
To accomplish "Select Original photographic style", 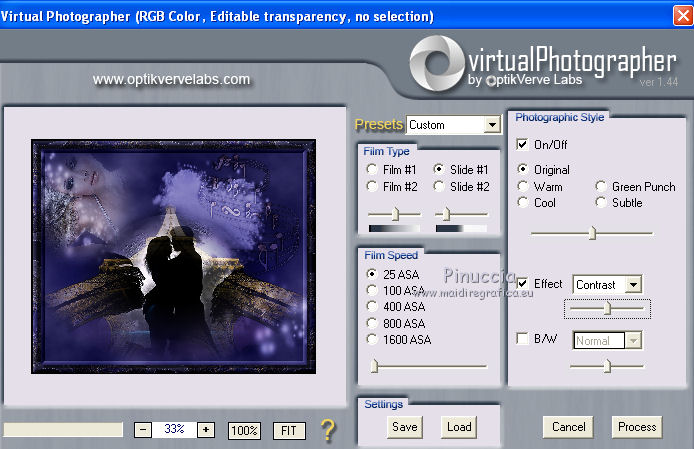I will (x=523, y=169).
